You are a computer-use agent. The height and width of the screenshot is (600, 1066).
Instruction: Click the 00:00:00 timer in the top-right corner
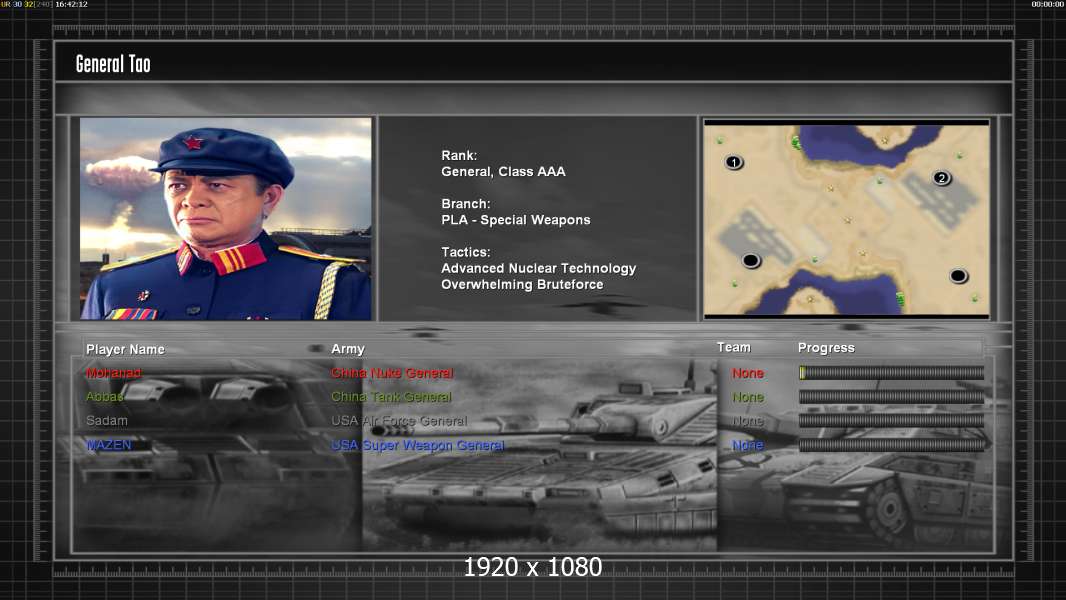pos(1047,4)
